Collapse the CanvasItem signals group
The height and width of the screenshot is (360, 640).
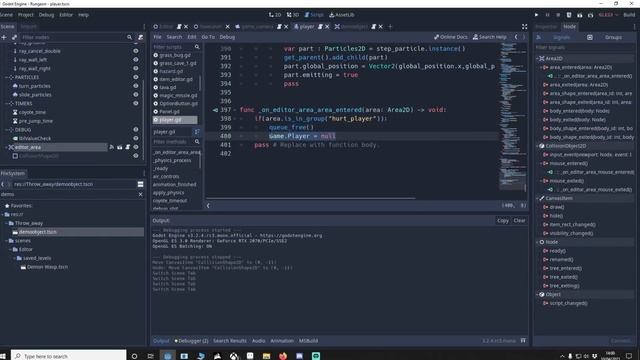pos(537,198)
